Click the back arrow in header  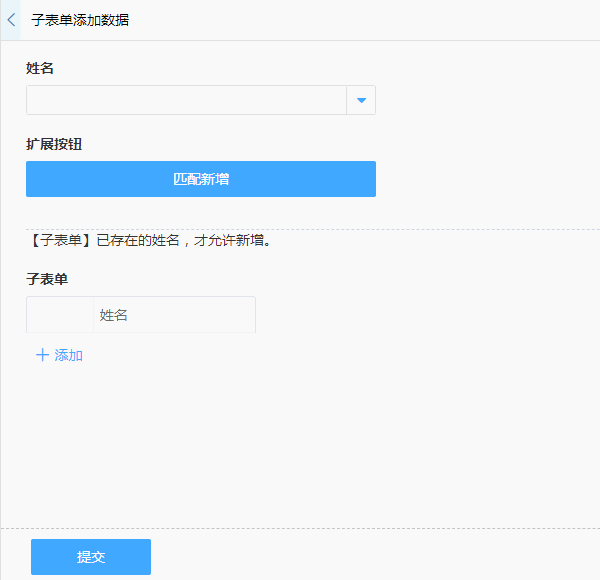point(11,20)
